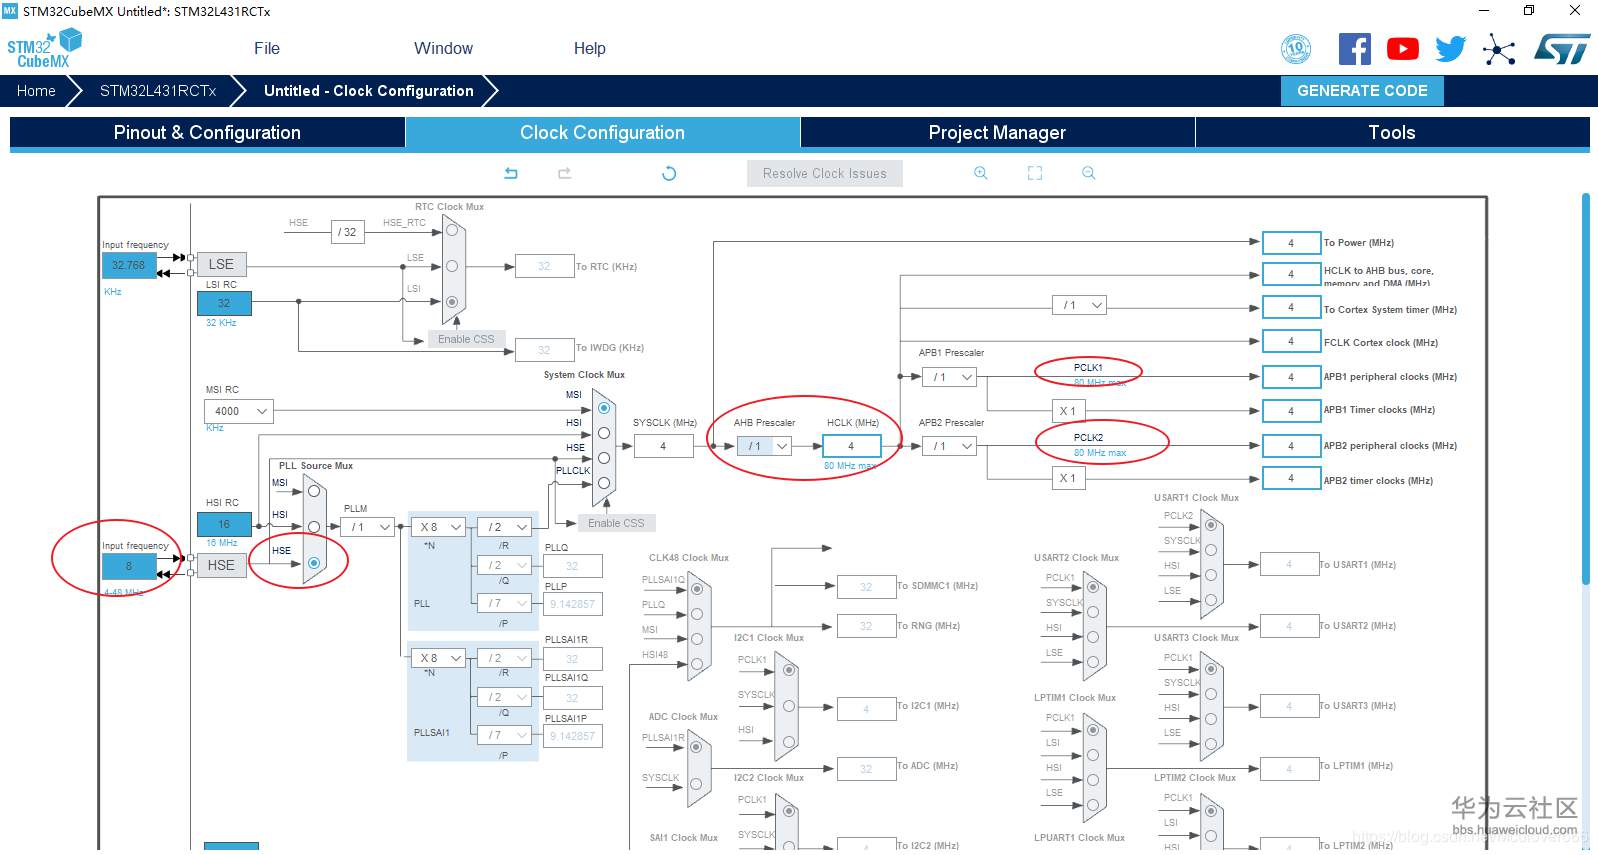The image size is (1598, 855).
Task: Select MSI in System Clock Mux
Action: (x=604, y=408)
